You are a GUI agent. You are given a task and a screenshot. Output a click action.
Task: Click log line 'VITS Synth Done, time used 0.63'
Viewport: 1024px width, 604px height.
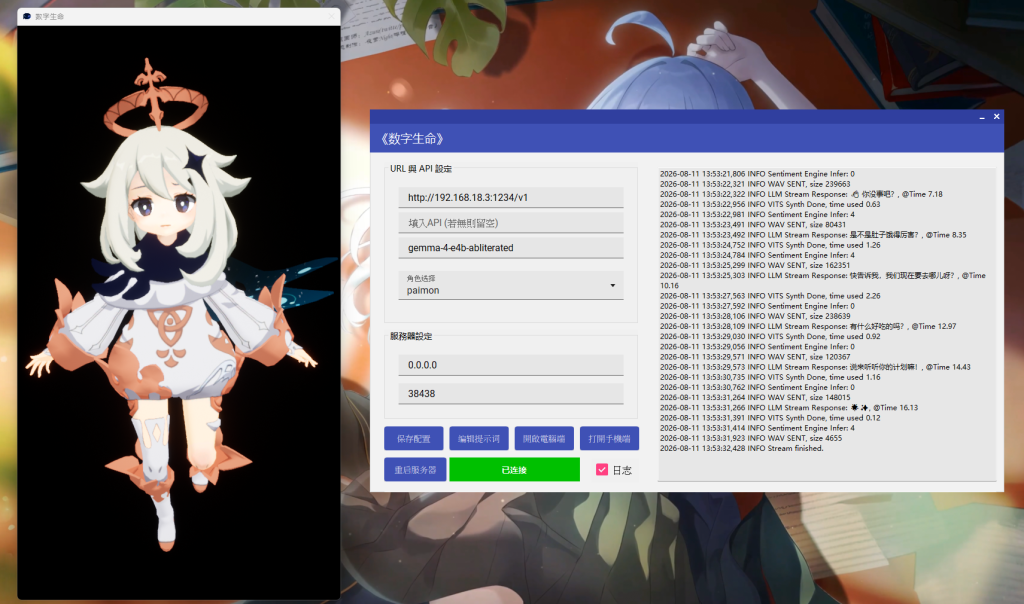pos(770,204)
